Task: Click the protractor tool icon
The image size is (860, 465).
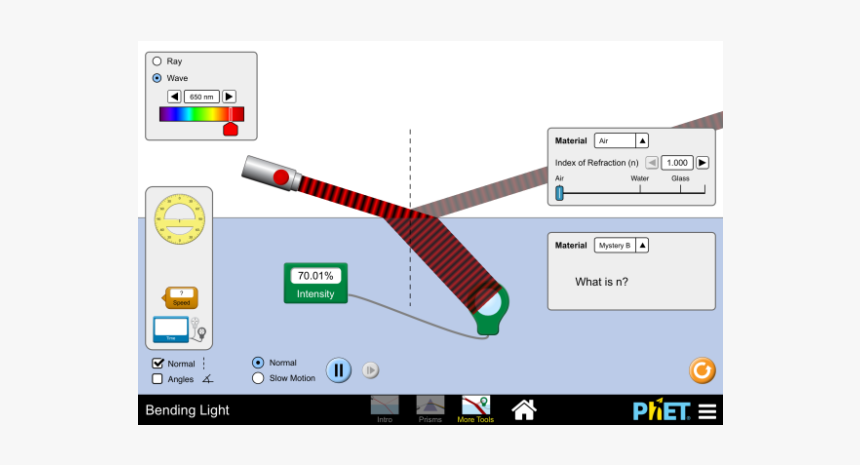Action: point(180,219)
